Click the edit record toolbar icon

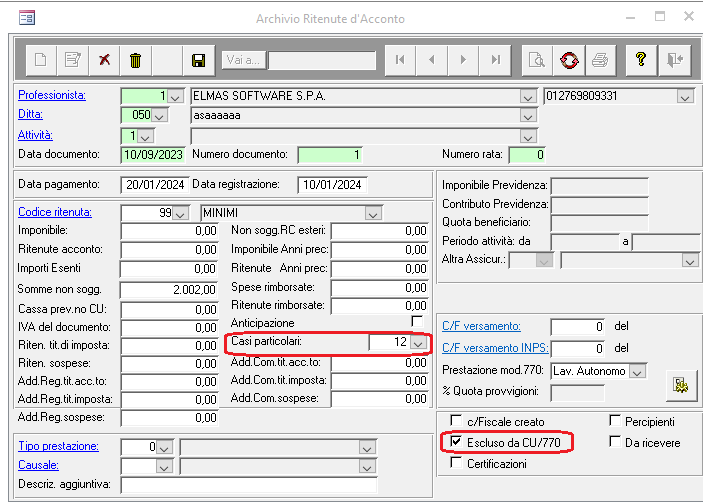pos(73,60)
